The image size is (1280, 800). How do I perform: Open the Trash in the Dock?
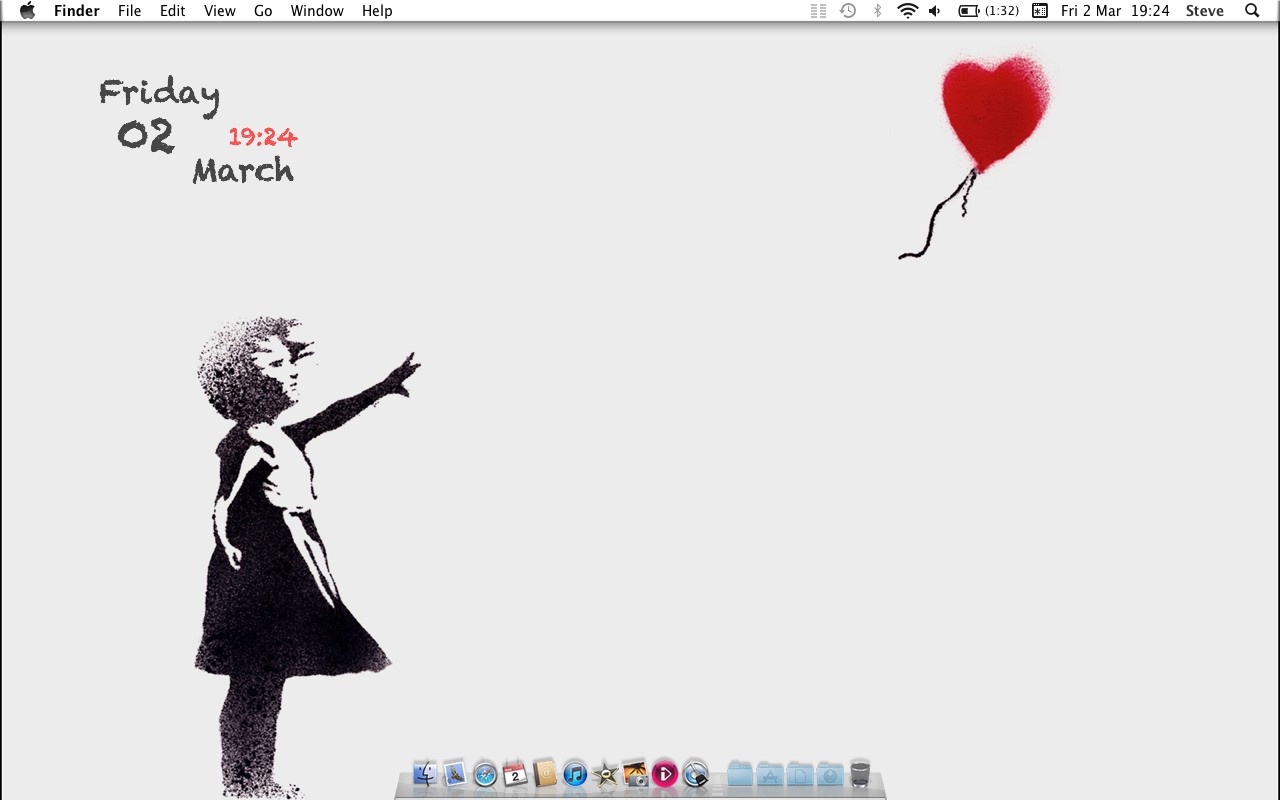click(x=860, y=773)
